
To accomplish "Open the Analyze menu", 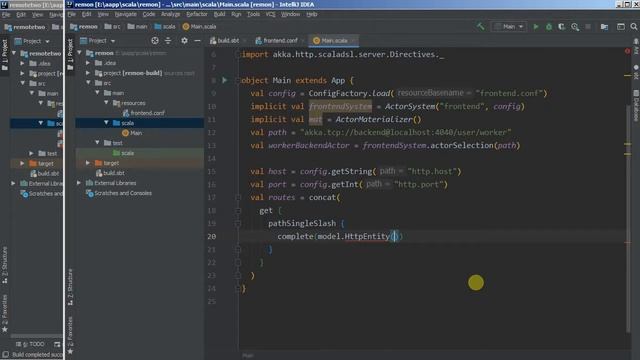I will (x=170, y=14).
